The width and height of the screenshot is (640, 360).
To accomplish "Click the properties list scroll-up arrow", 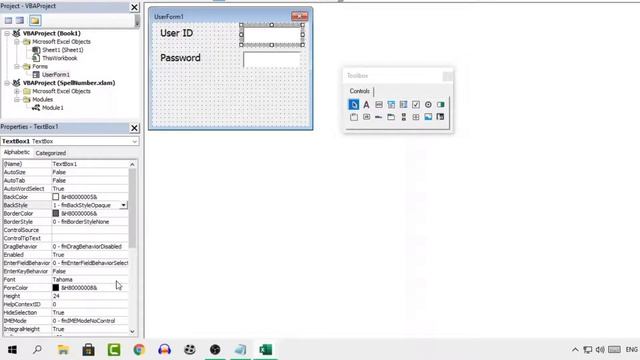I will (x=132, y=164).
